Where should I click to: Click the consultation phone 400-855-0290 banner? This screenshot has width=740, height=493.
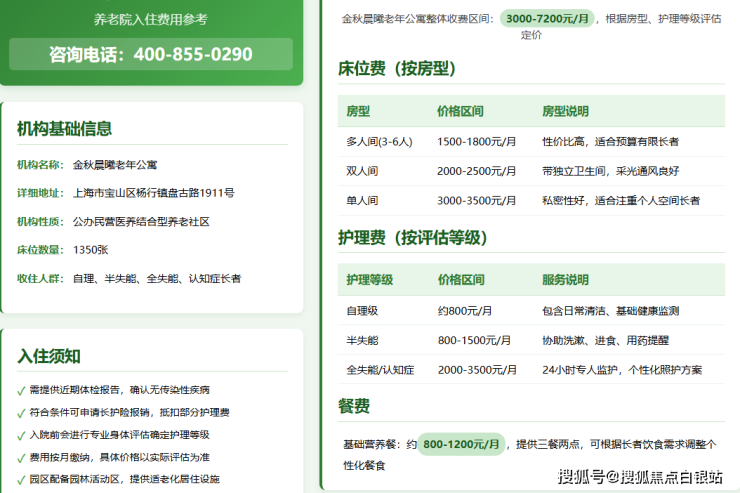point(151,54)
